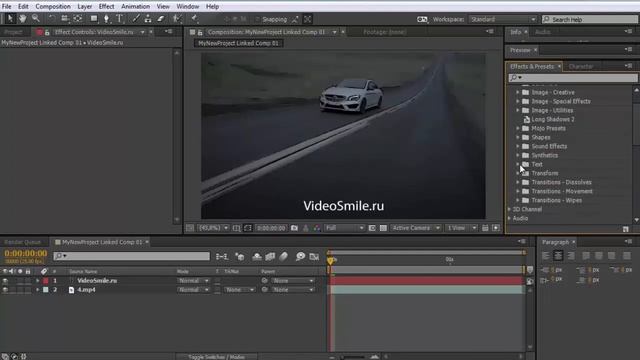The height and width of the screenshot is (360, 640).
Task: Select the Clone Stamp tool
Action: tap(148, 18)
